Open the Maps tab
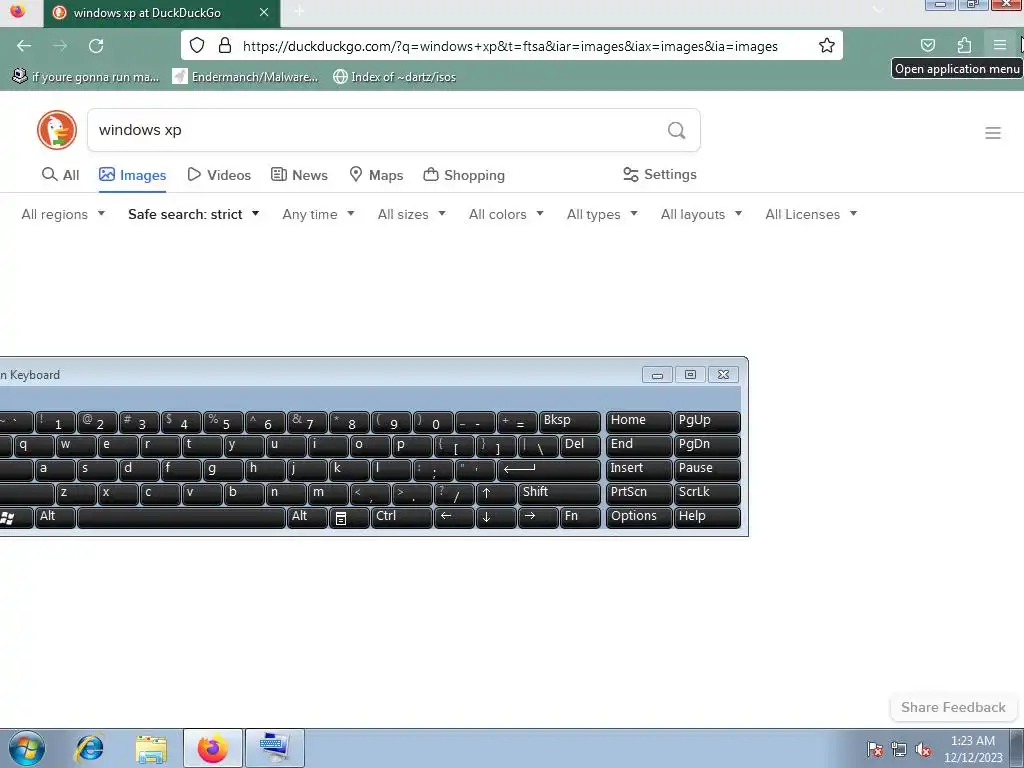The image size is (1024, 768). 376,175
